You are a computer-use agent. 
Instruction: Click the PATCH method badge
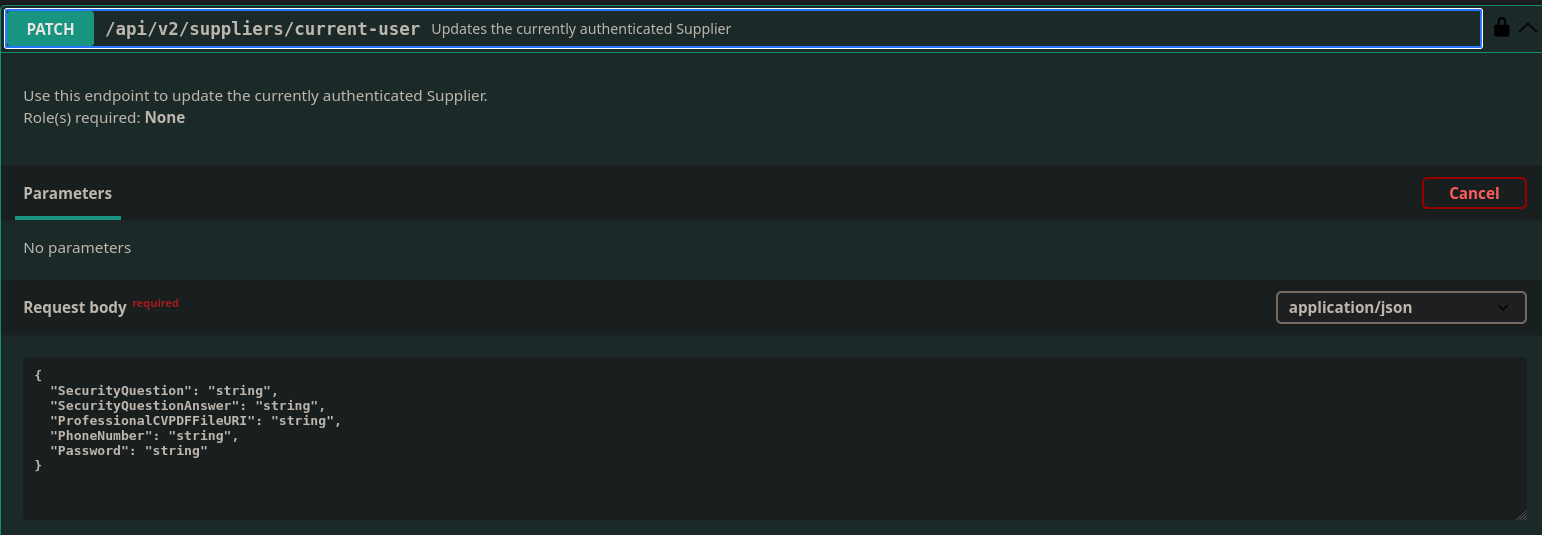pos(50,29)
